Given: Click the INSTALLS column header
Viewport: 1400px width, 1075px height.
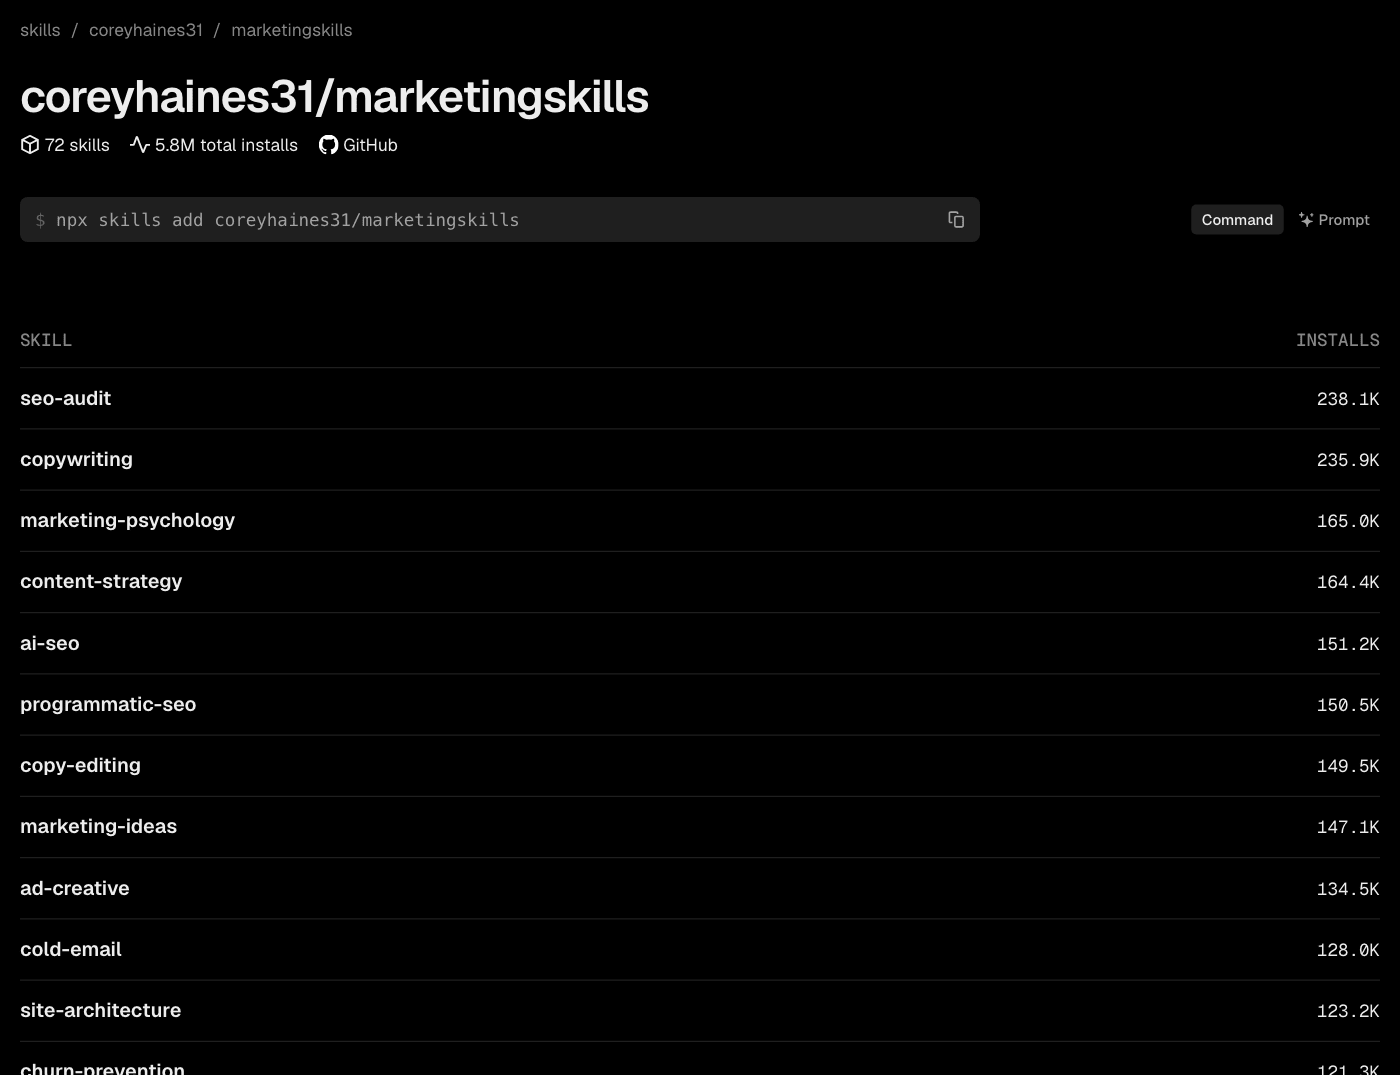Looking at the screenshot, I should [1338, 340].
